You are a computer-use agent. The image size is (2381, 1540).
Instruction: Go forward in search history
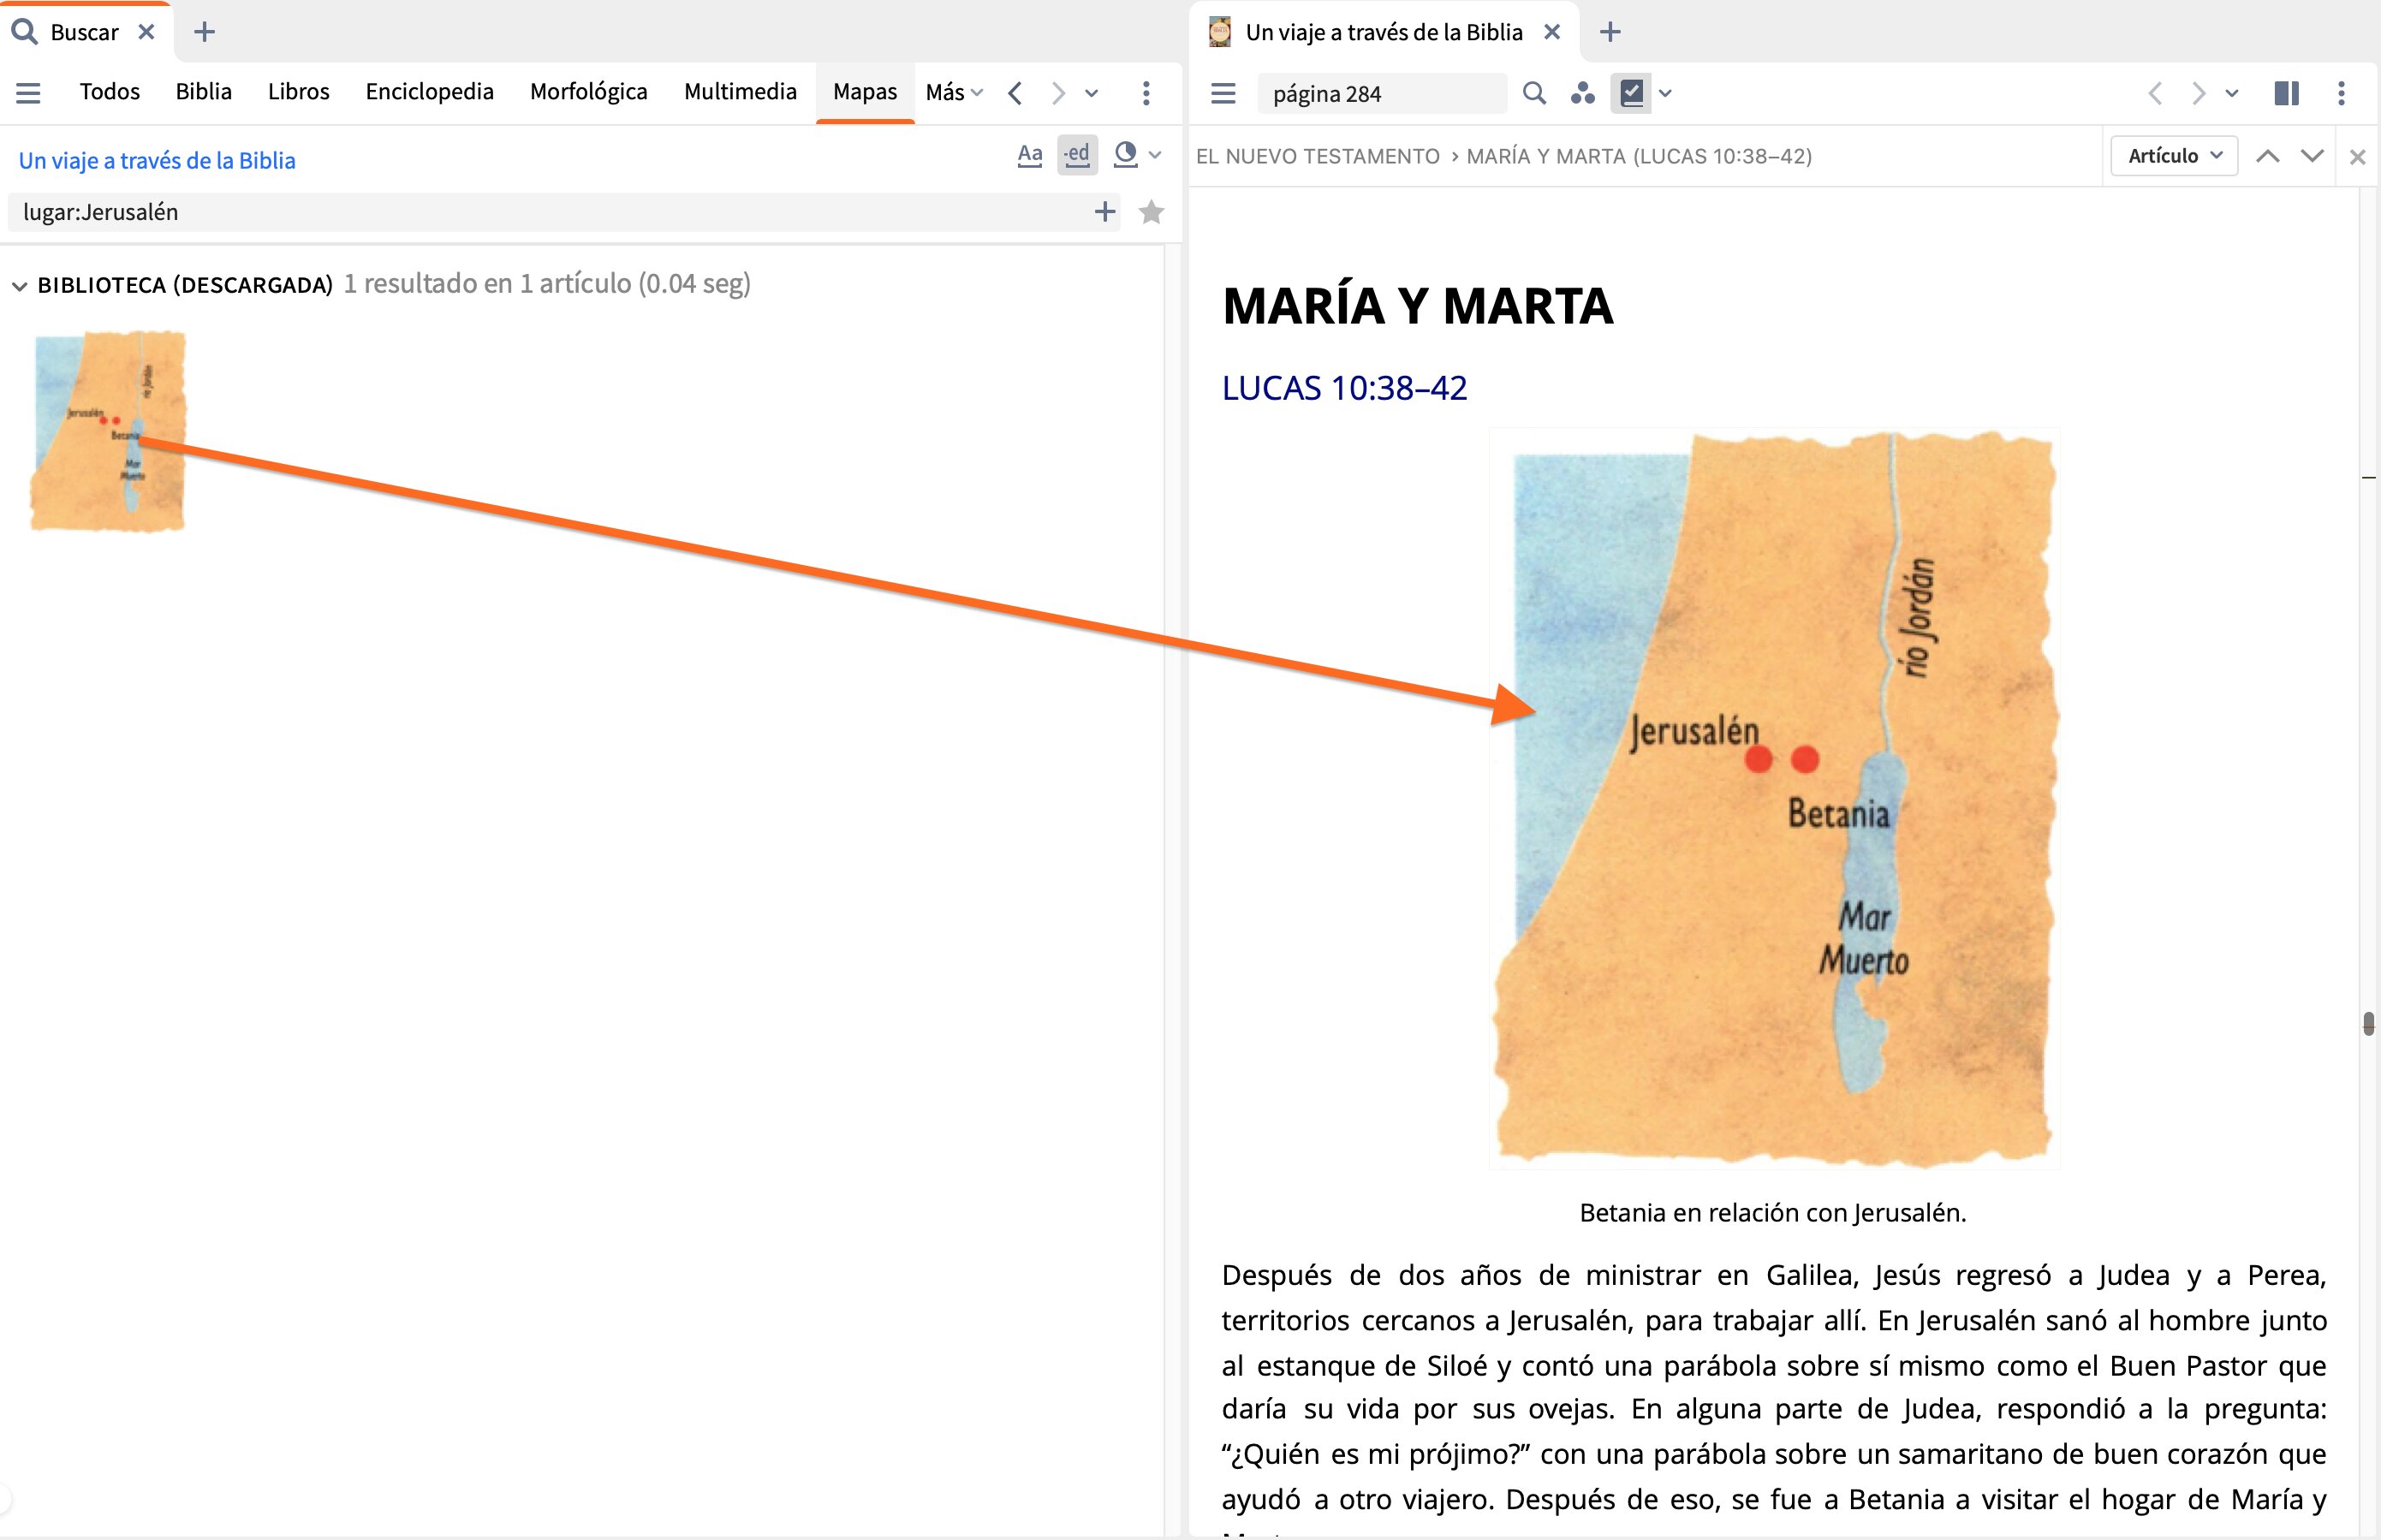pos(1058,93)
